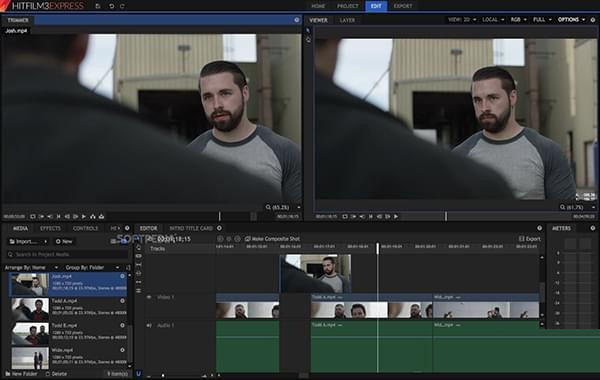Open the Arrange By Name dropdown
This screenshot has height=380, width=600.
[32, 267]
